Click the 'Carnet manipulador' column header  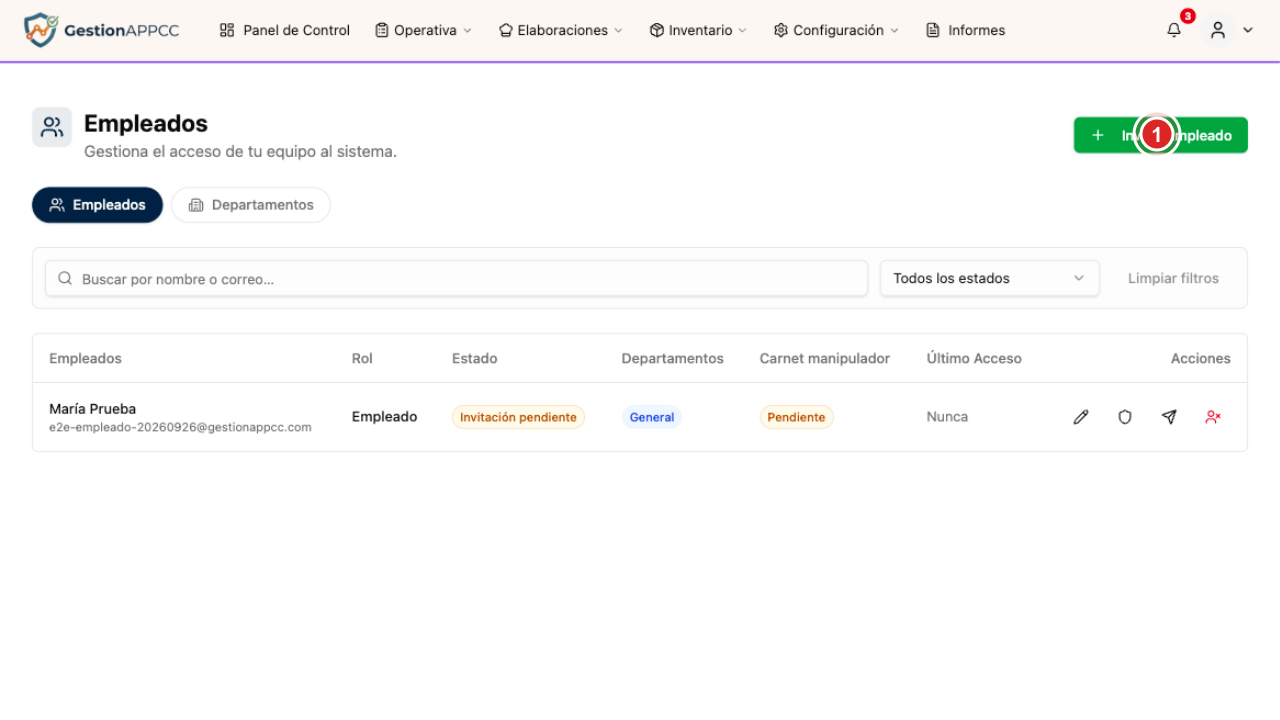[x=825, y=358]
